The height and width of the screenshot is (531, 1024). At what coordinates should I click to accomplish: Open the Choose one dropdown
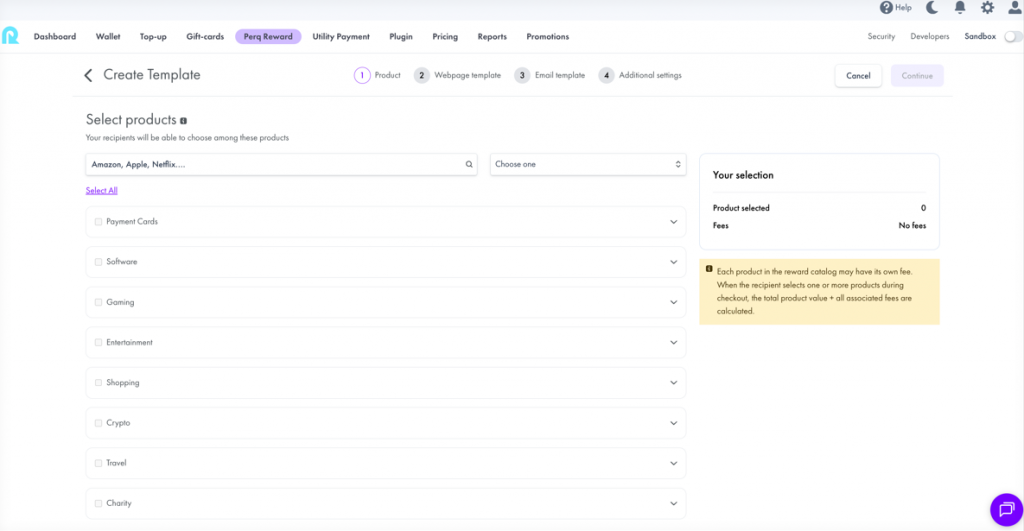(587, 164)
